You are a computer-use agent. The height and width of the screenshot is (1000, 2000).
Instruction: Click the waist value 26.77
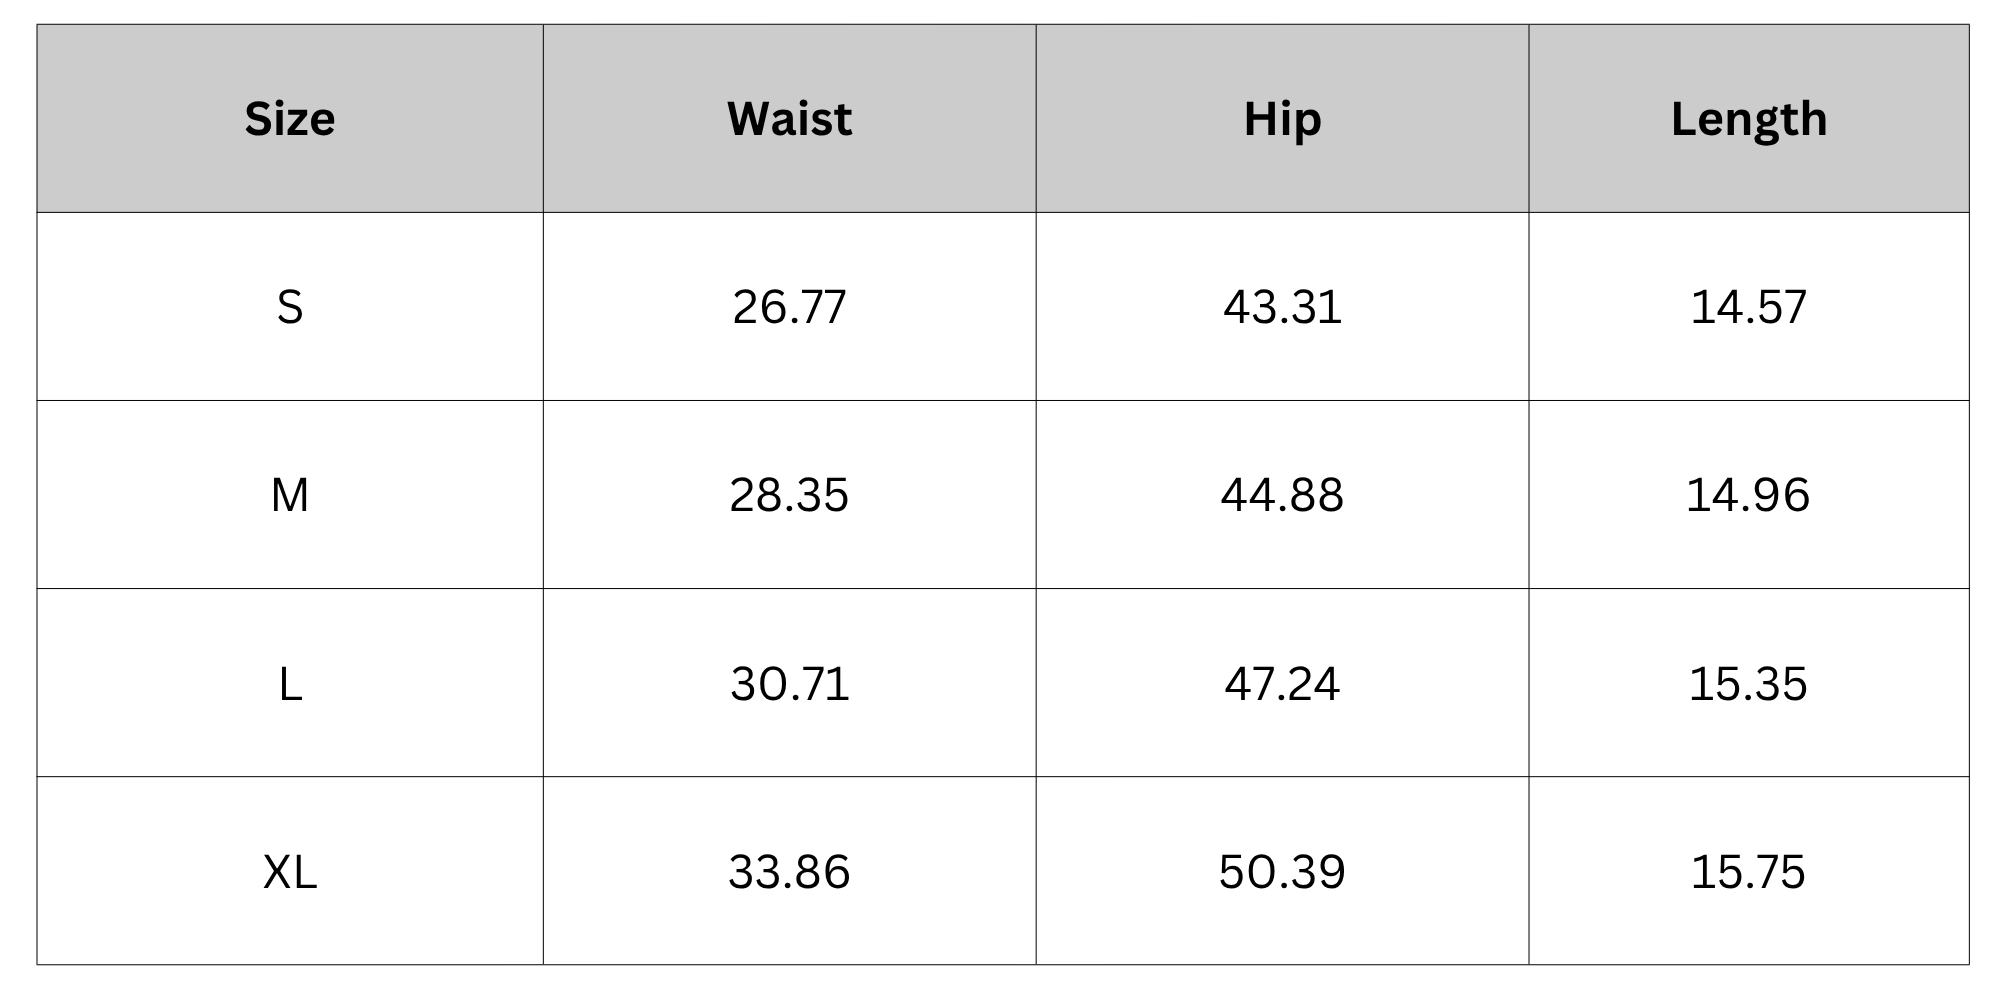tap(790, 307)
